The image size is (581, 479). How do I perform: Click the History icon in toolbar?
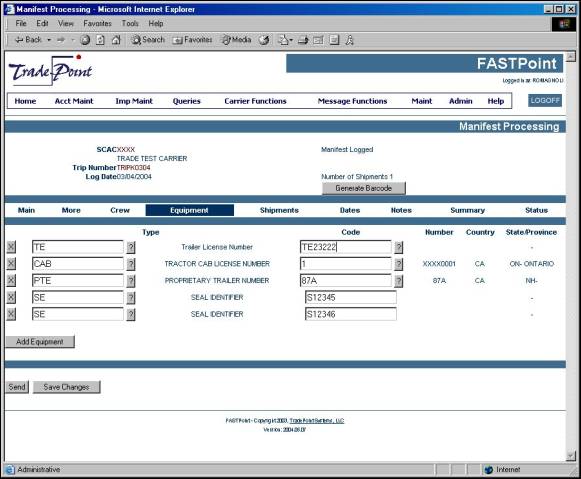pos(264,40)
